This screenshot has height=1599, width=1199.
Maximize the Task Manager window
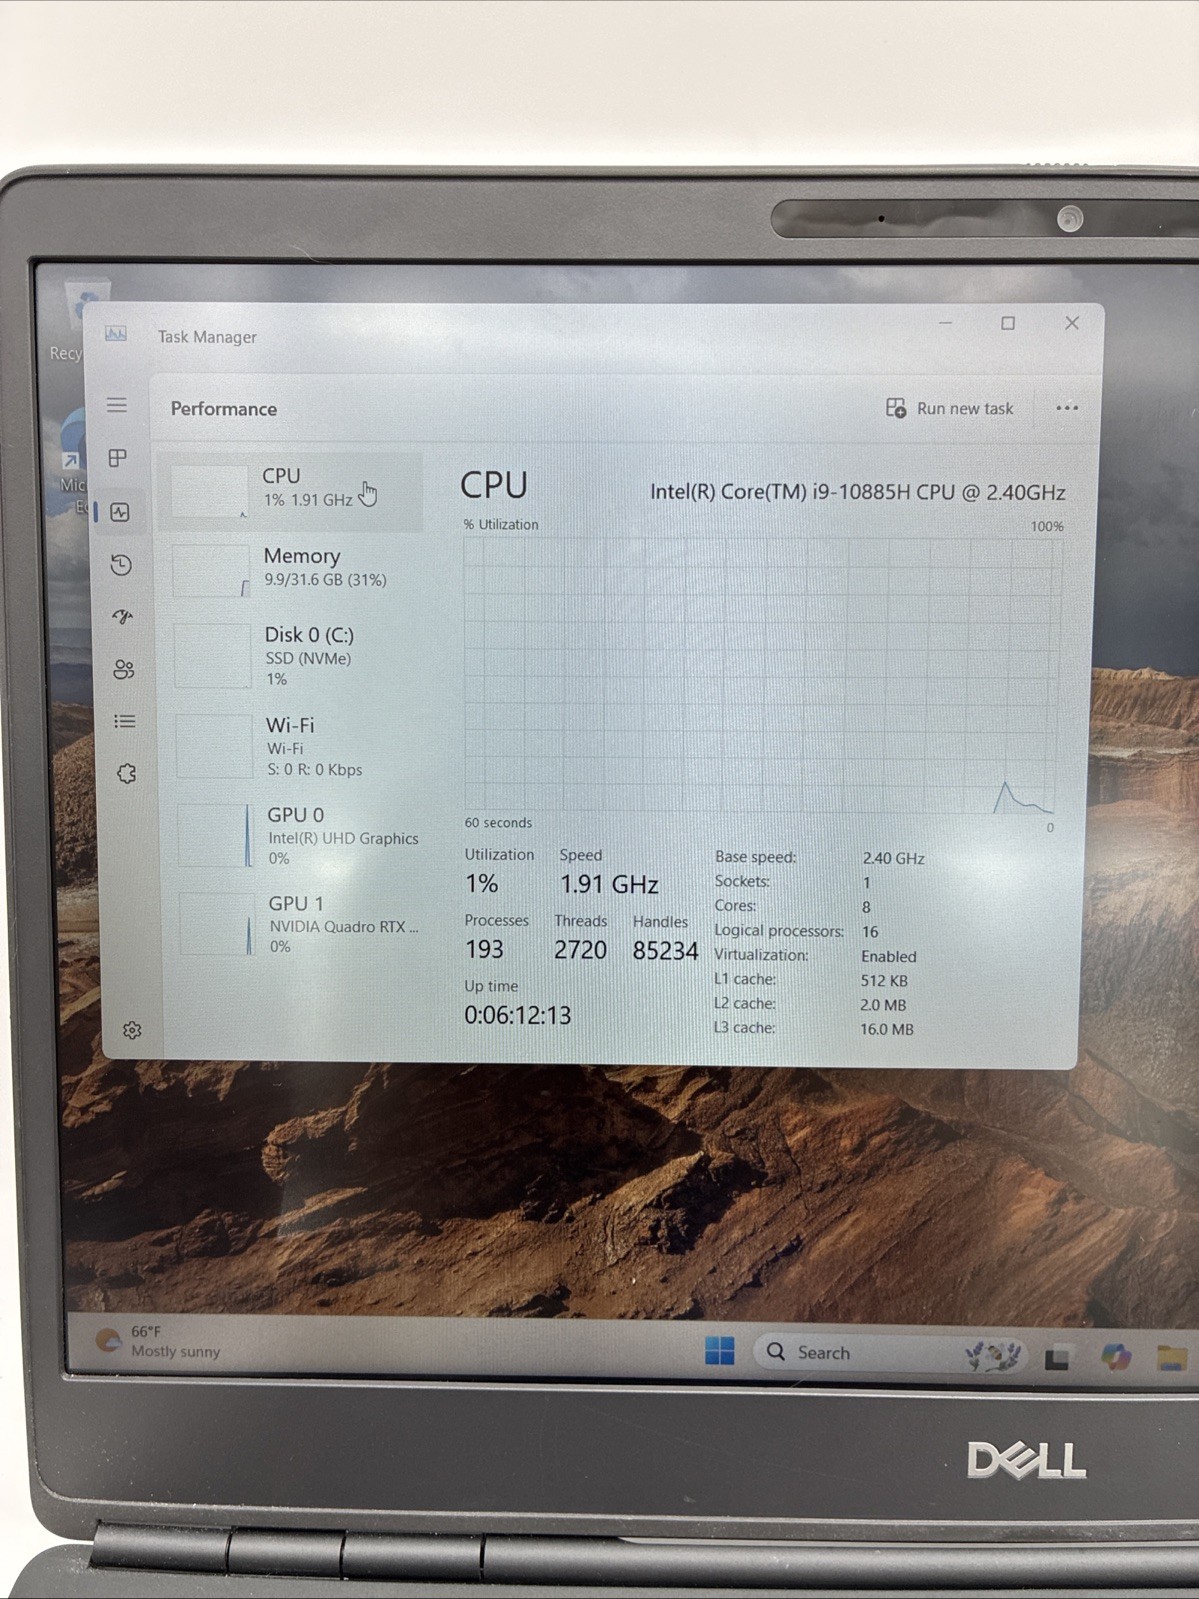tap(1008, 323)
